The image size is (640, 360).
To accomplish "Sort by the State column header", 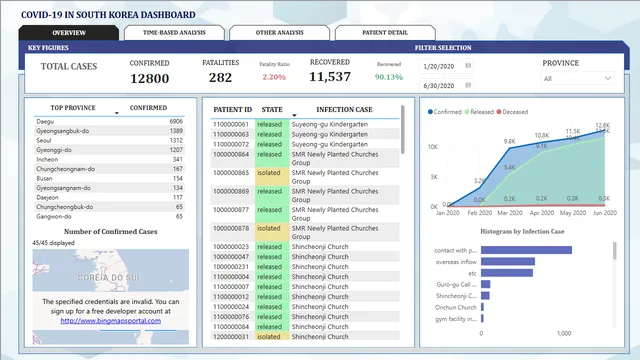I will coord(272,109).
